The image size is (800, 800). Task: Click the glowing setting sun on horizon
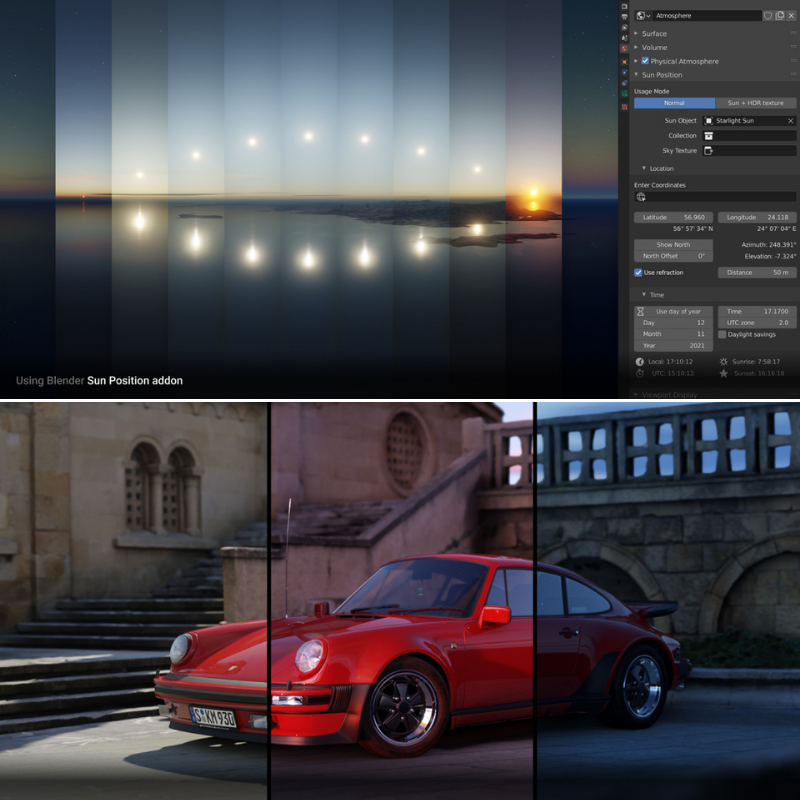[x=533, y=193]
